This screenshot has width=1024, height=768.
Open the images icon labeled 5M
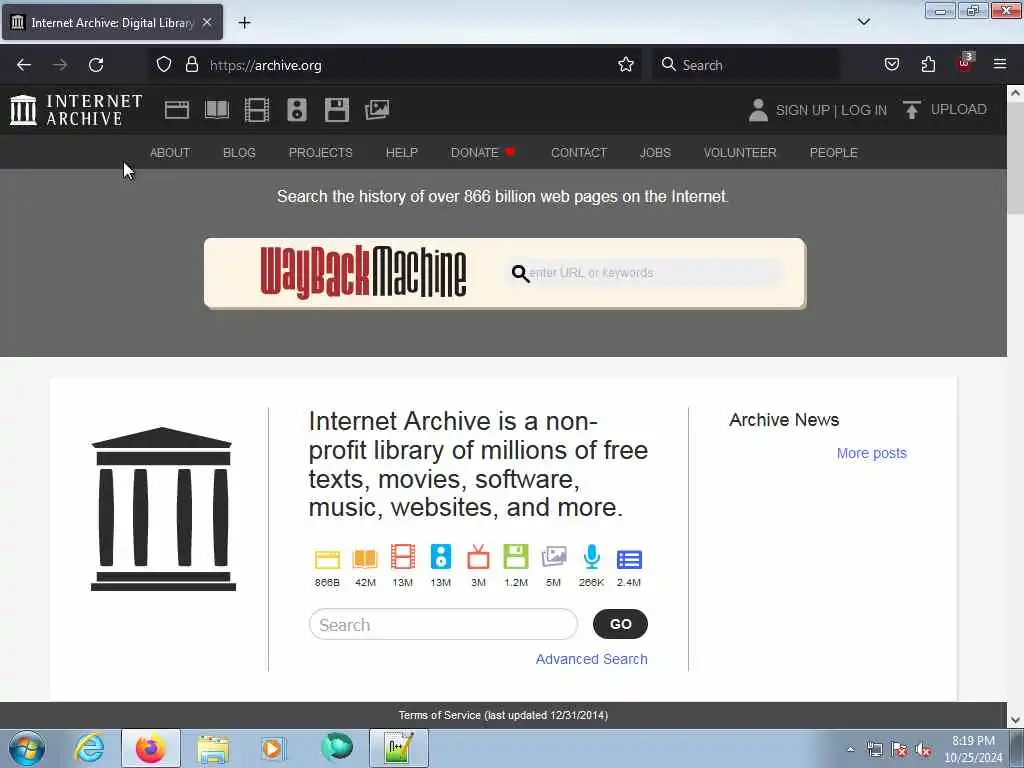554,557
